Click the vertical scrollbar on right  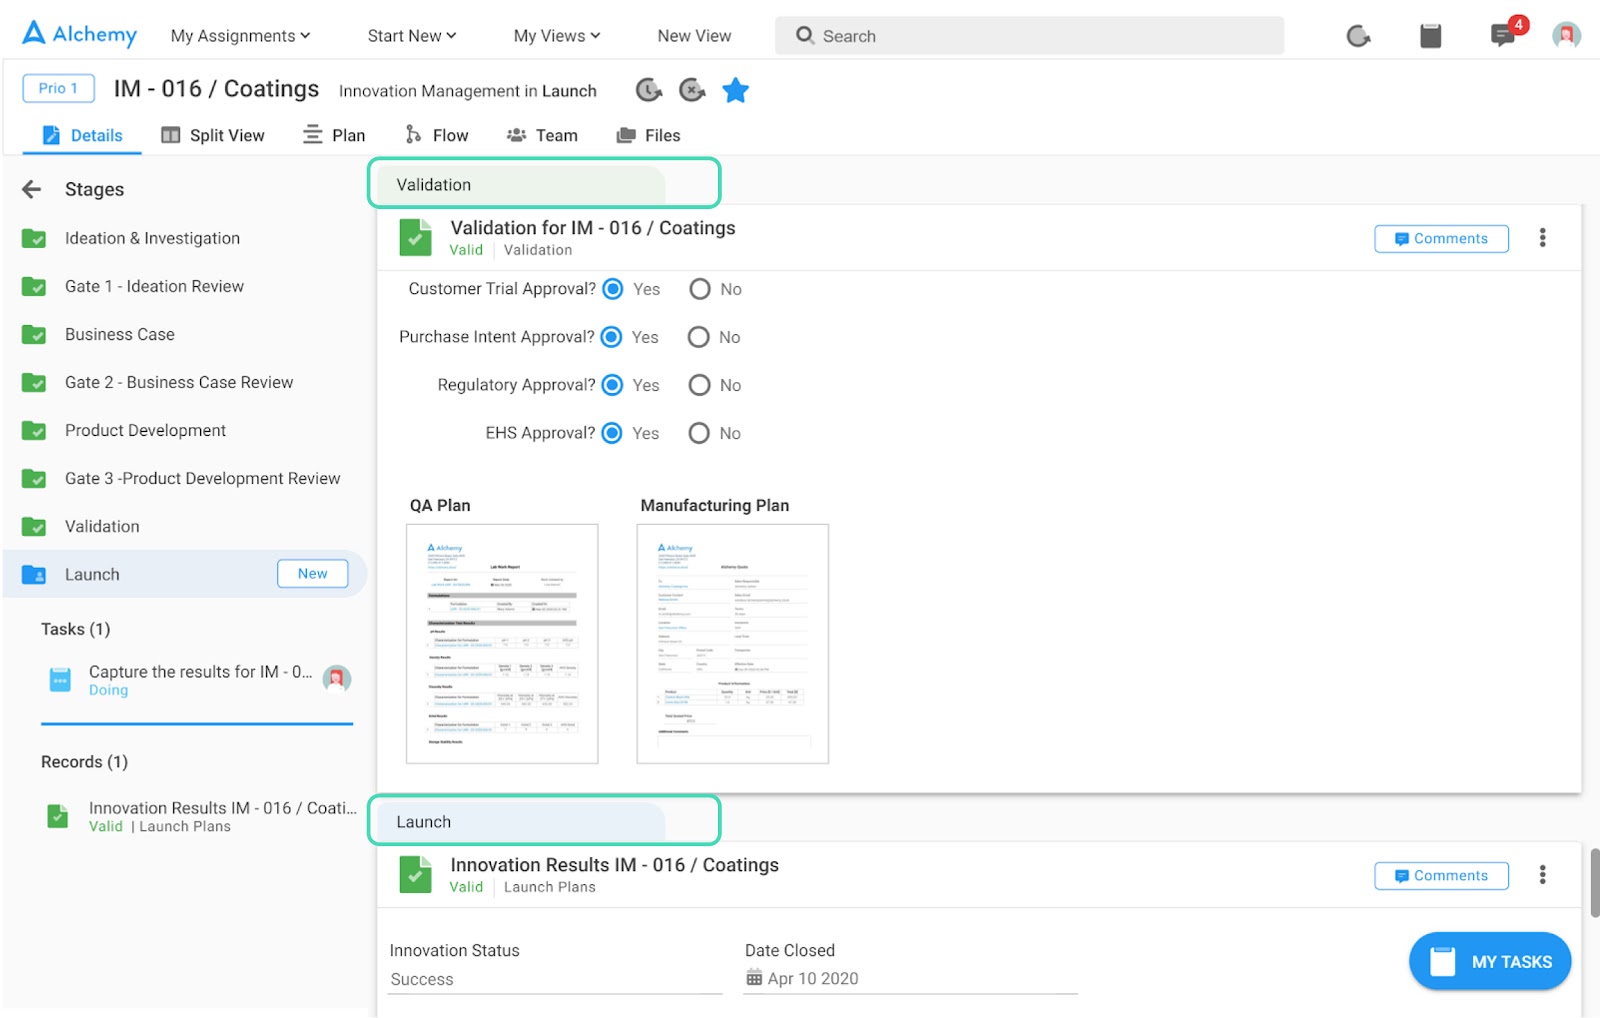1594,882
